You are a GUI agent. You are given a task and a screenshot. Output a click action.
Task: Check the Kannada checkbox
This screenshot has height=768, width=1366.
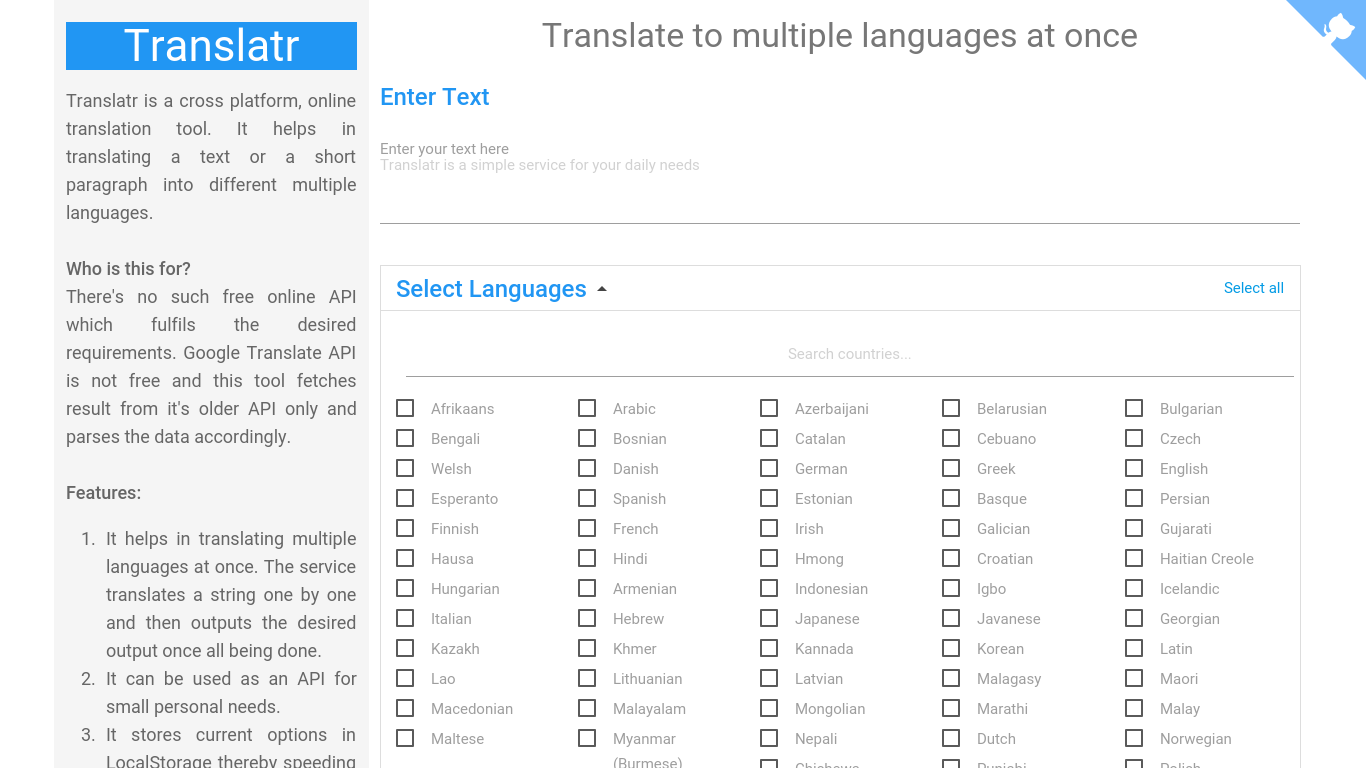(x=769, y=648)
